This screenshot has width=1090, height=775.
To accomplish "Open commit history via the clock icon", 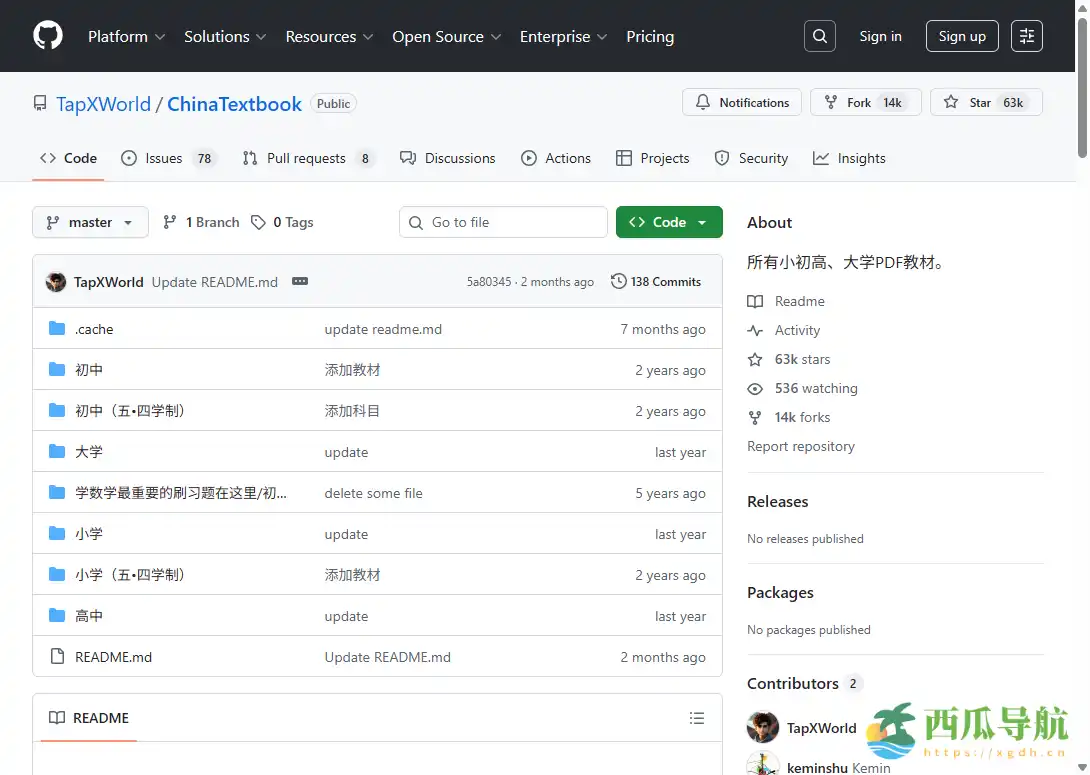I will tap(618, 281).
